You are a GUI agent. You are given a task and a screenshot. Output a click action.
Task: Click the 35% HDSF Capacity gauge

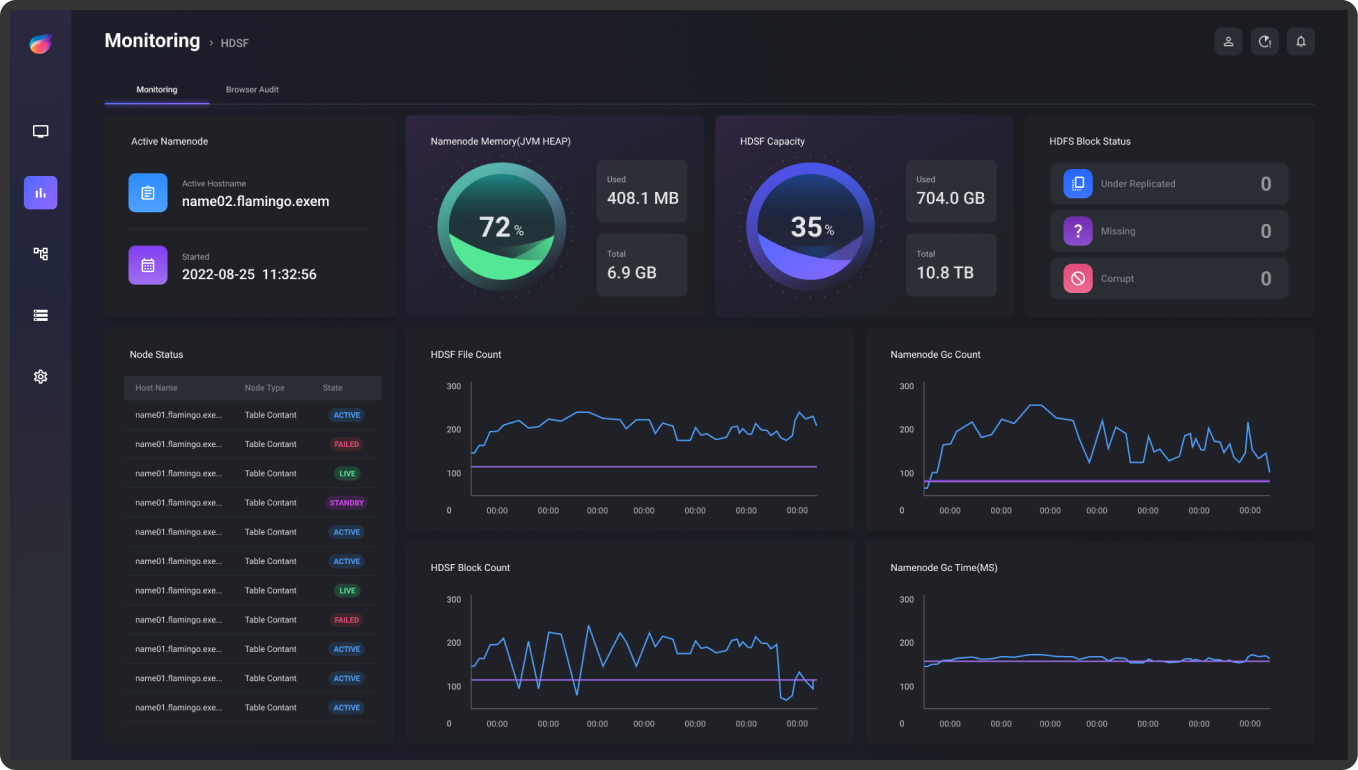(810, 227)
